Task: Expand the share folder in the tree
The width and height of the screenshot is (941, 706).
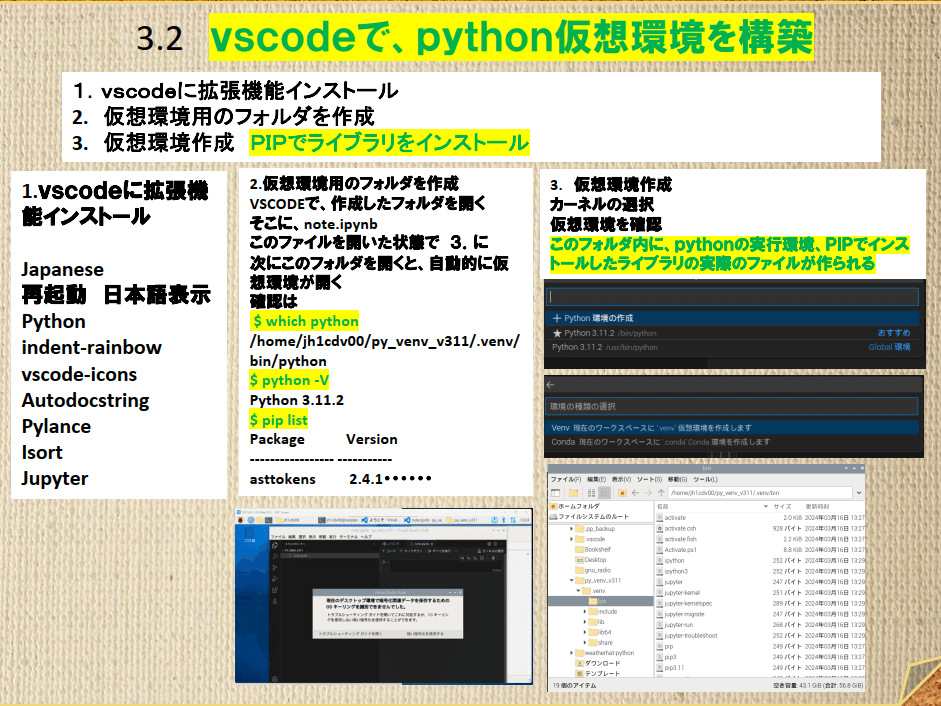Action: pyautogui.click(x=585, y=642)
